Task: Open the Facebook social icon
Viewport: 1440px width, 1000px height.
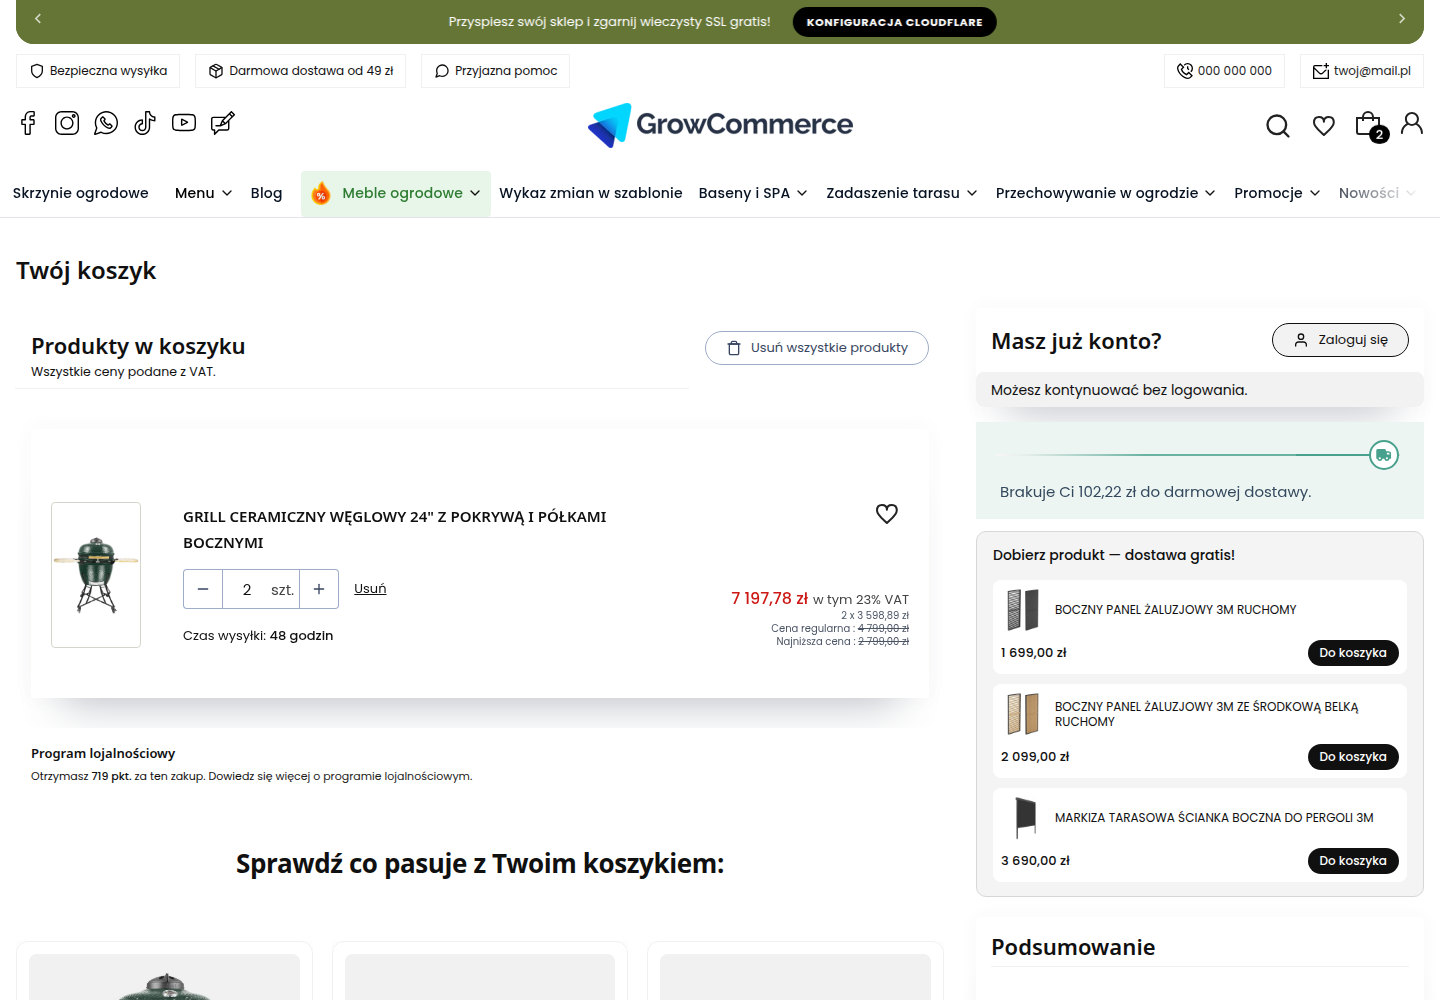Action: 28,123
